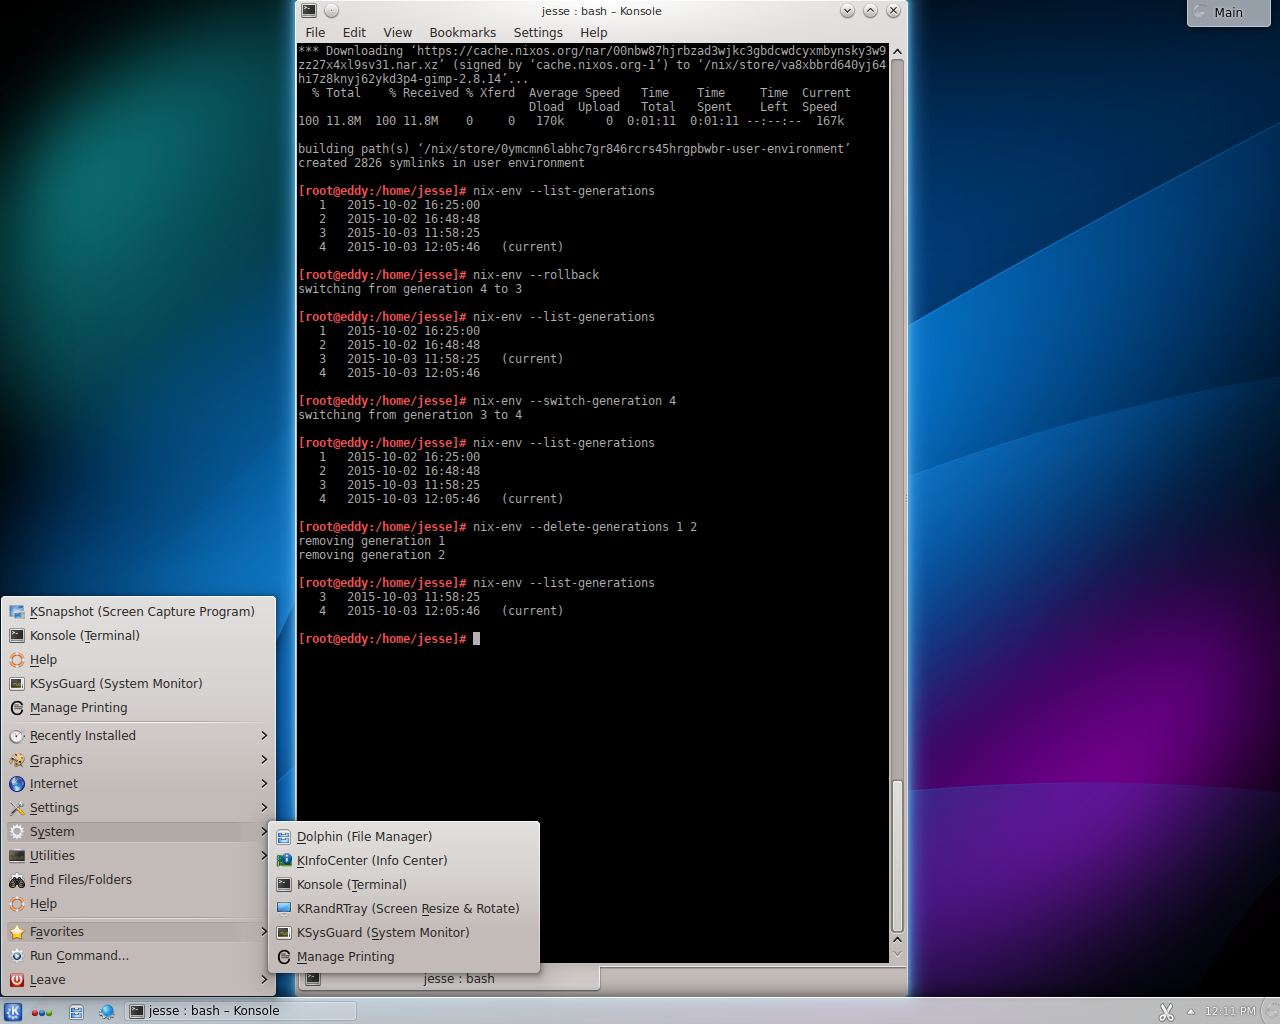The height and width of the screenshot is (1024, 1280).
Task: Click the Main activity button top right
Action: click(1228, 13)
